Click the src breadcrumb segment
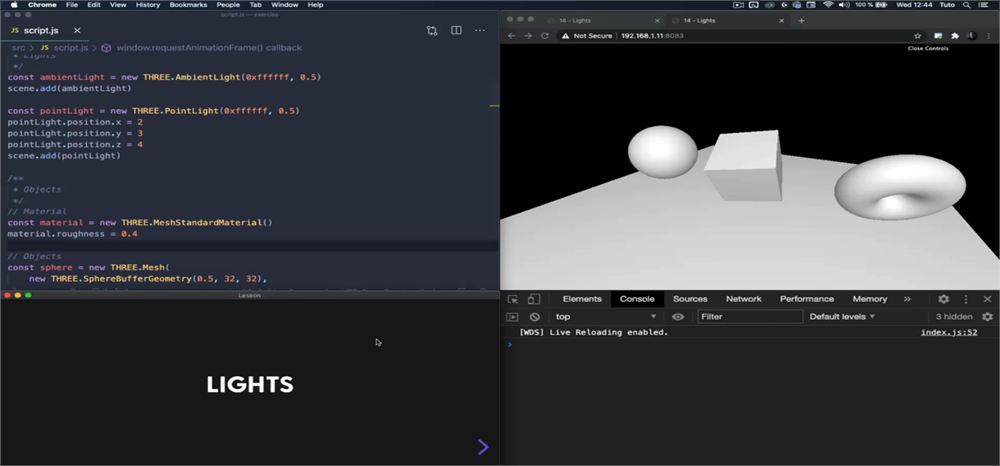The image size is (1000, 466). [x=18, y=48]
